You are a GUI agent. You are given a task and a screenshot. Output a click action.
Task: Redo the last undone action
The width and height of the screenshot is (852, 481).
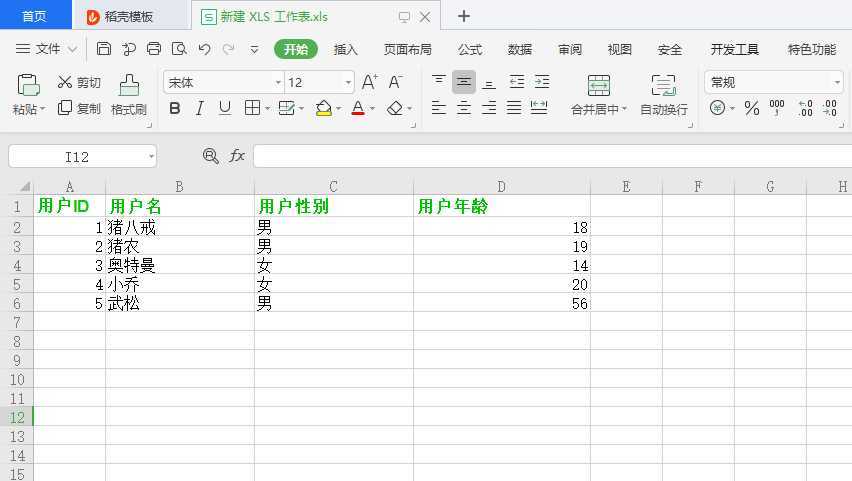point(228,49)
